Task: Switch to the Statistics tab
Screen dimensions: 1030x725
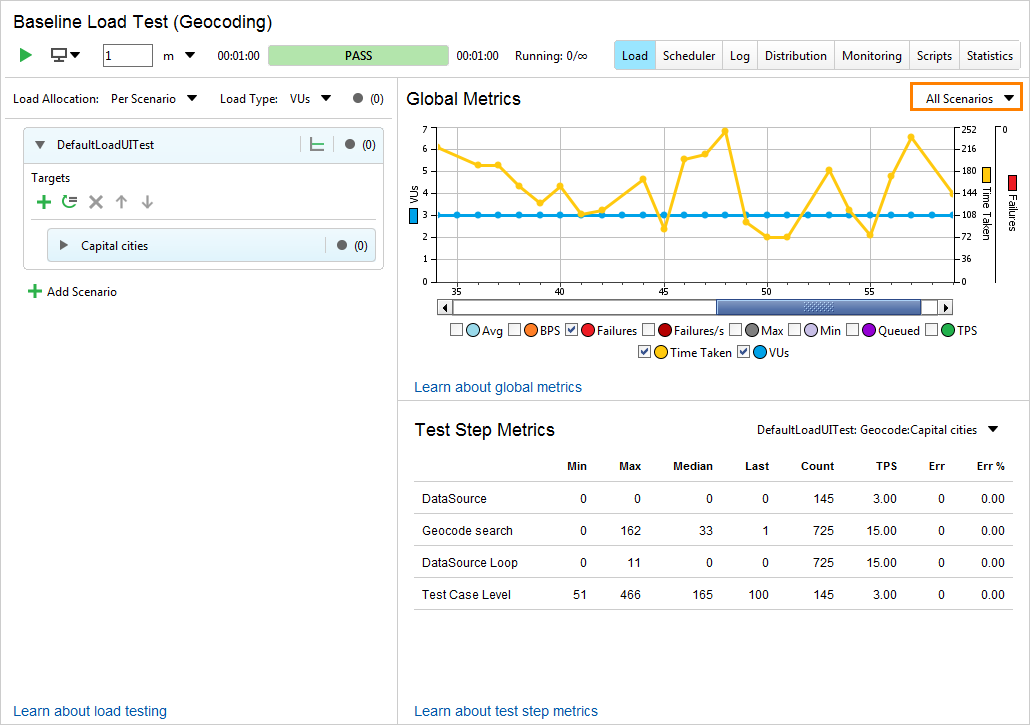Action: (x=989, y=56)
